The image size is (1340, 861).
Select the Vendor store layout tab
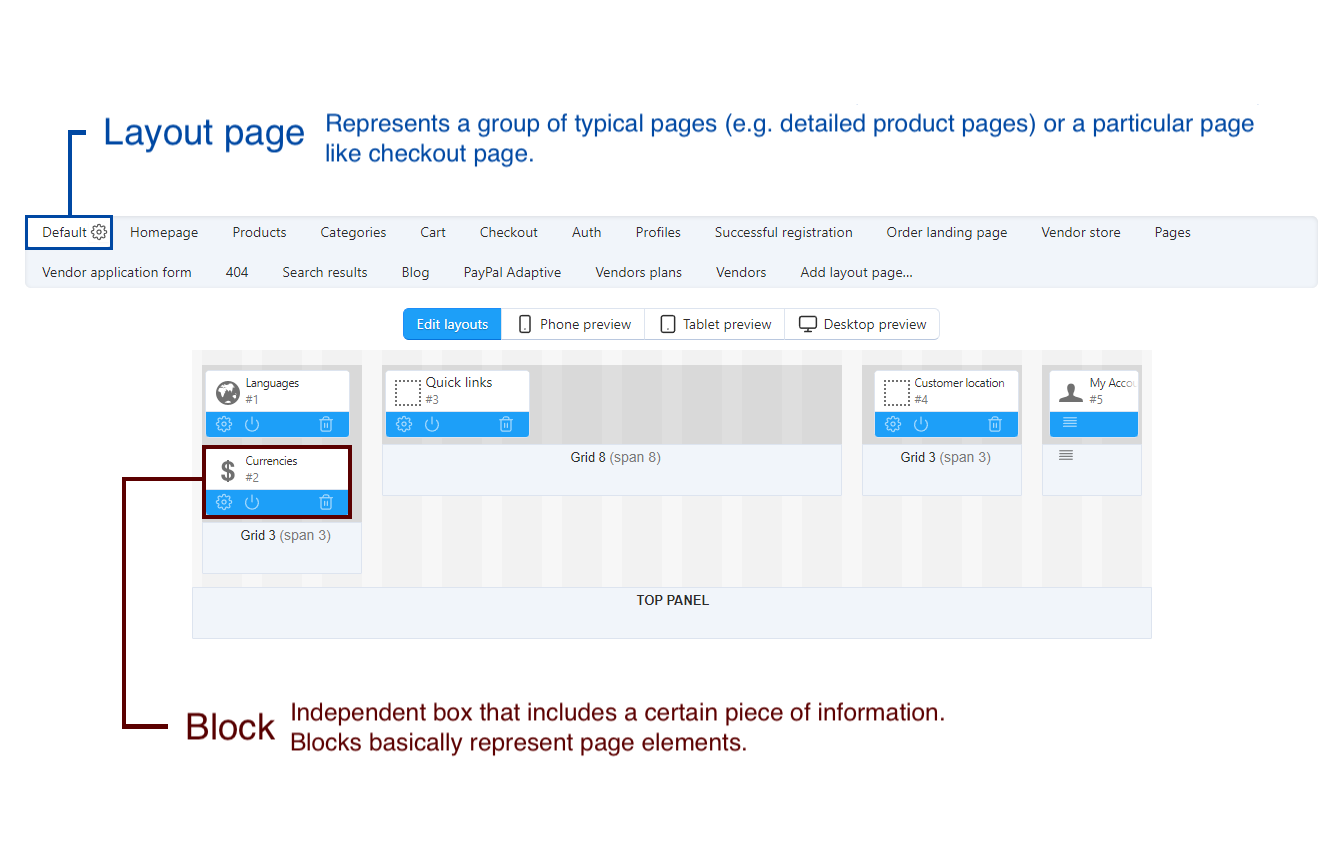click(x=1081, y=232)
